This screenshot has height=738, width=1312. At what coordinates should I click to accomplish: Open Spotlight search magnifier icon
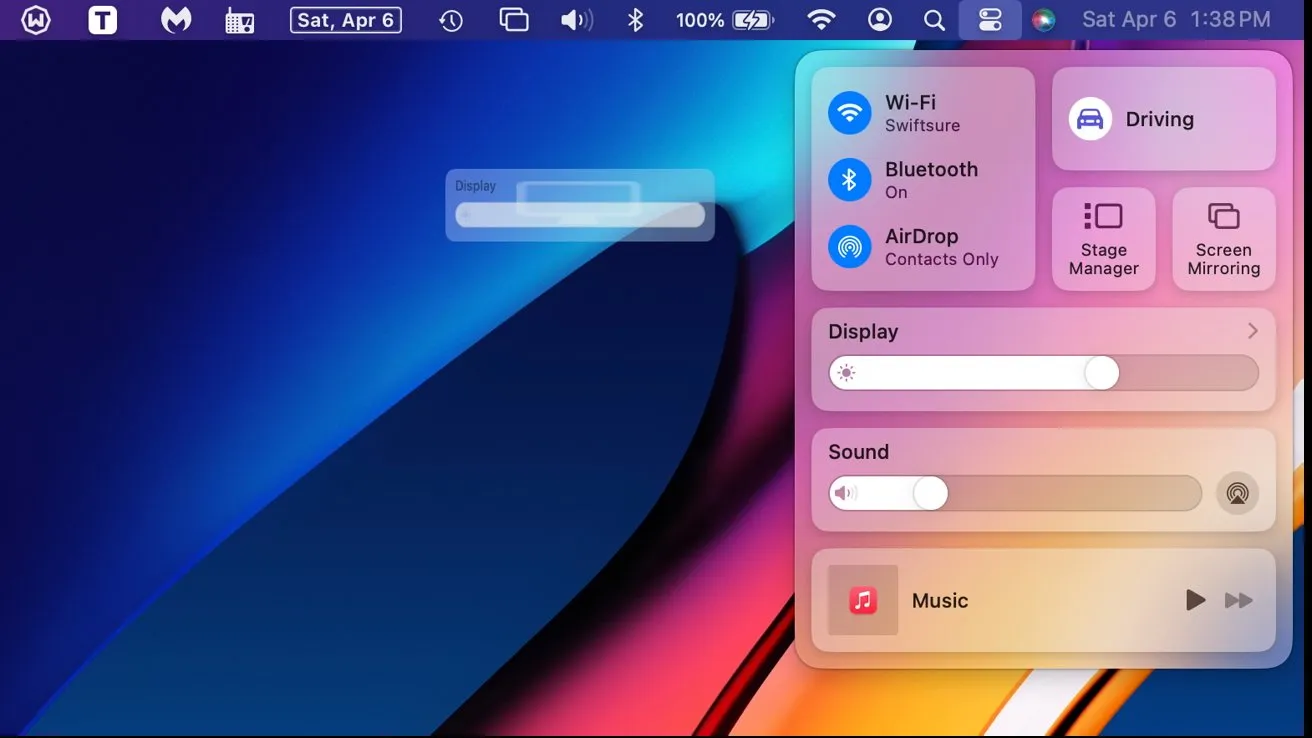[934, 20]
